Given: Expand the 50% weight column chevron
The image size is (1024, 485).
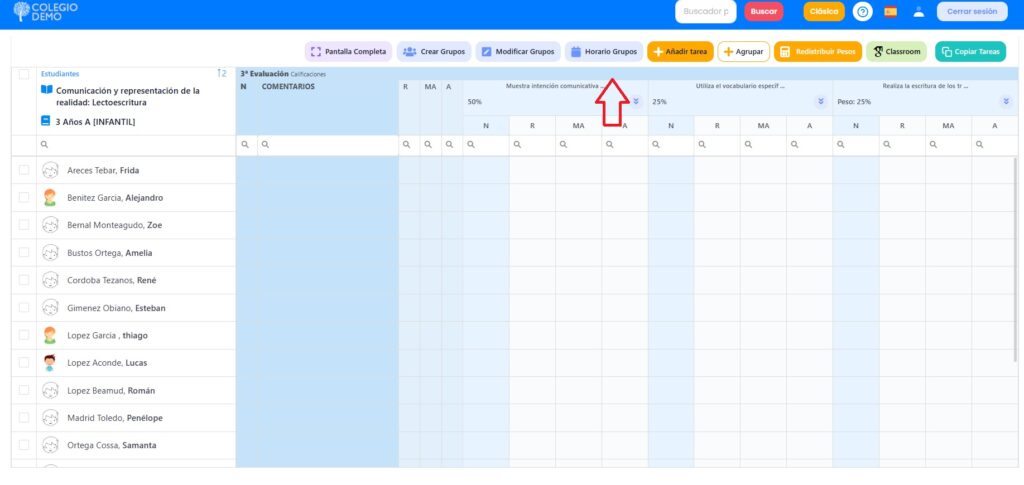Looking at the screenshot, I should coord(636,101).
